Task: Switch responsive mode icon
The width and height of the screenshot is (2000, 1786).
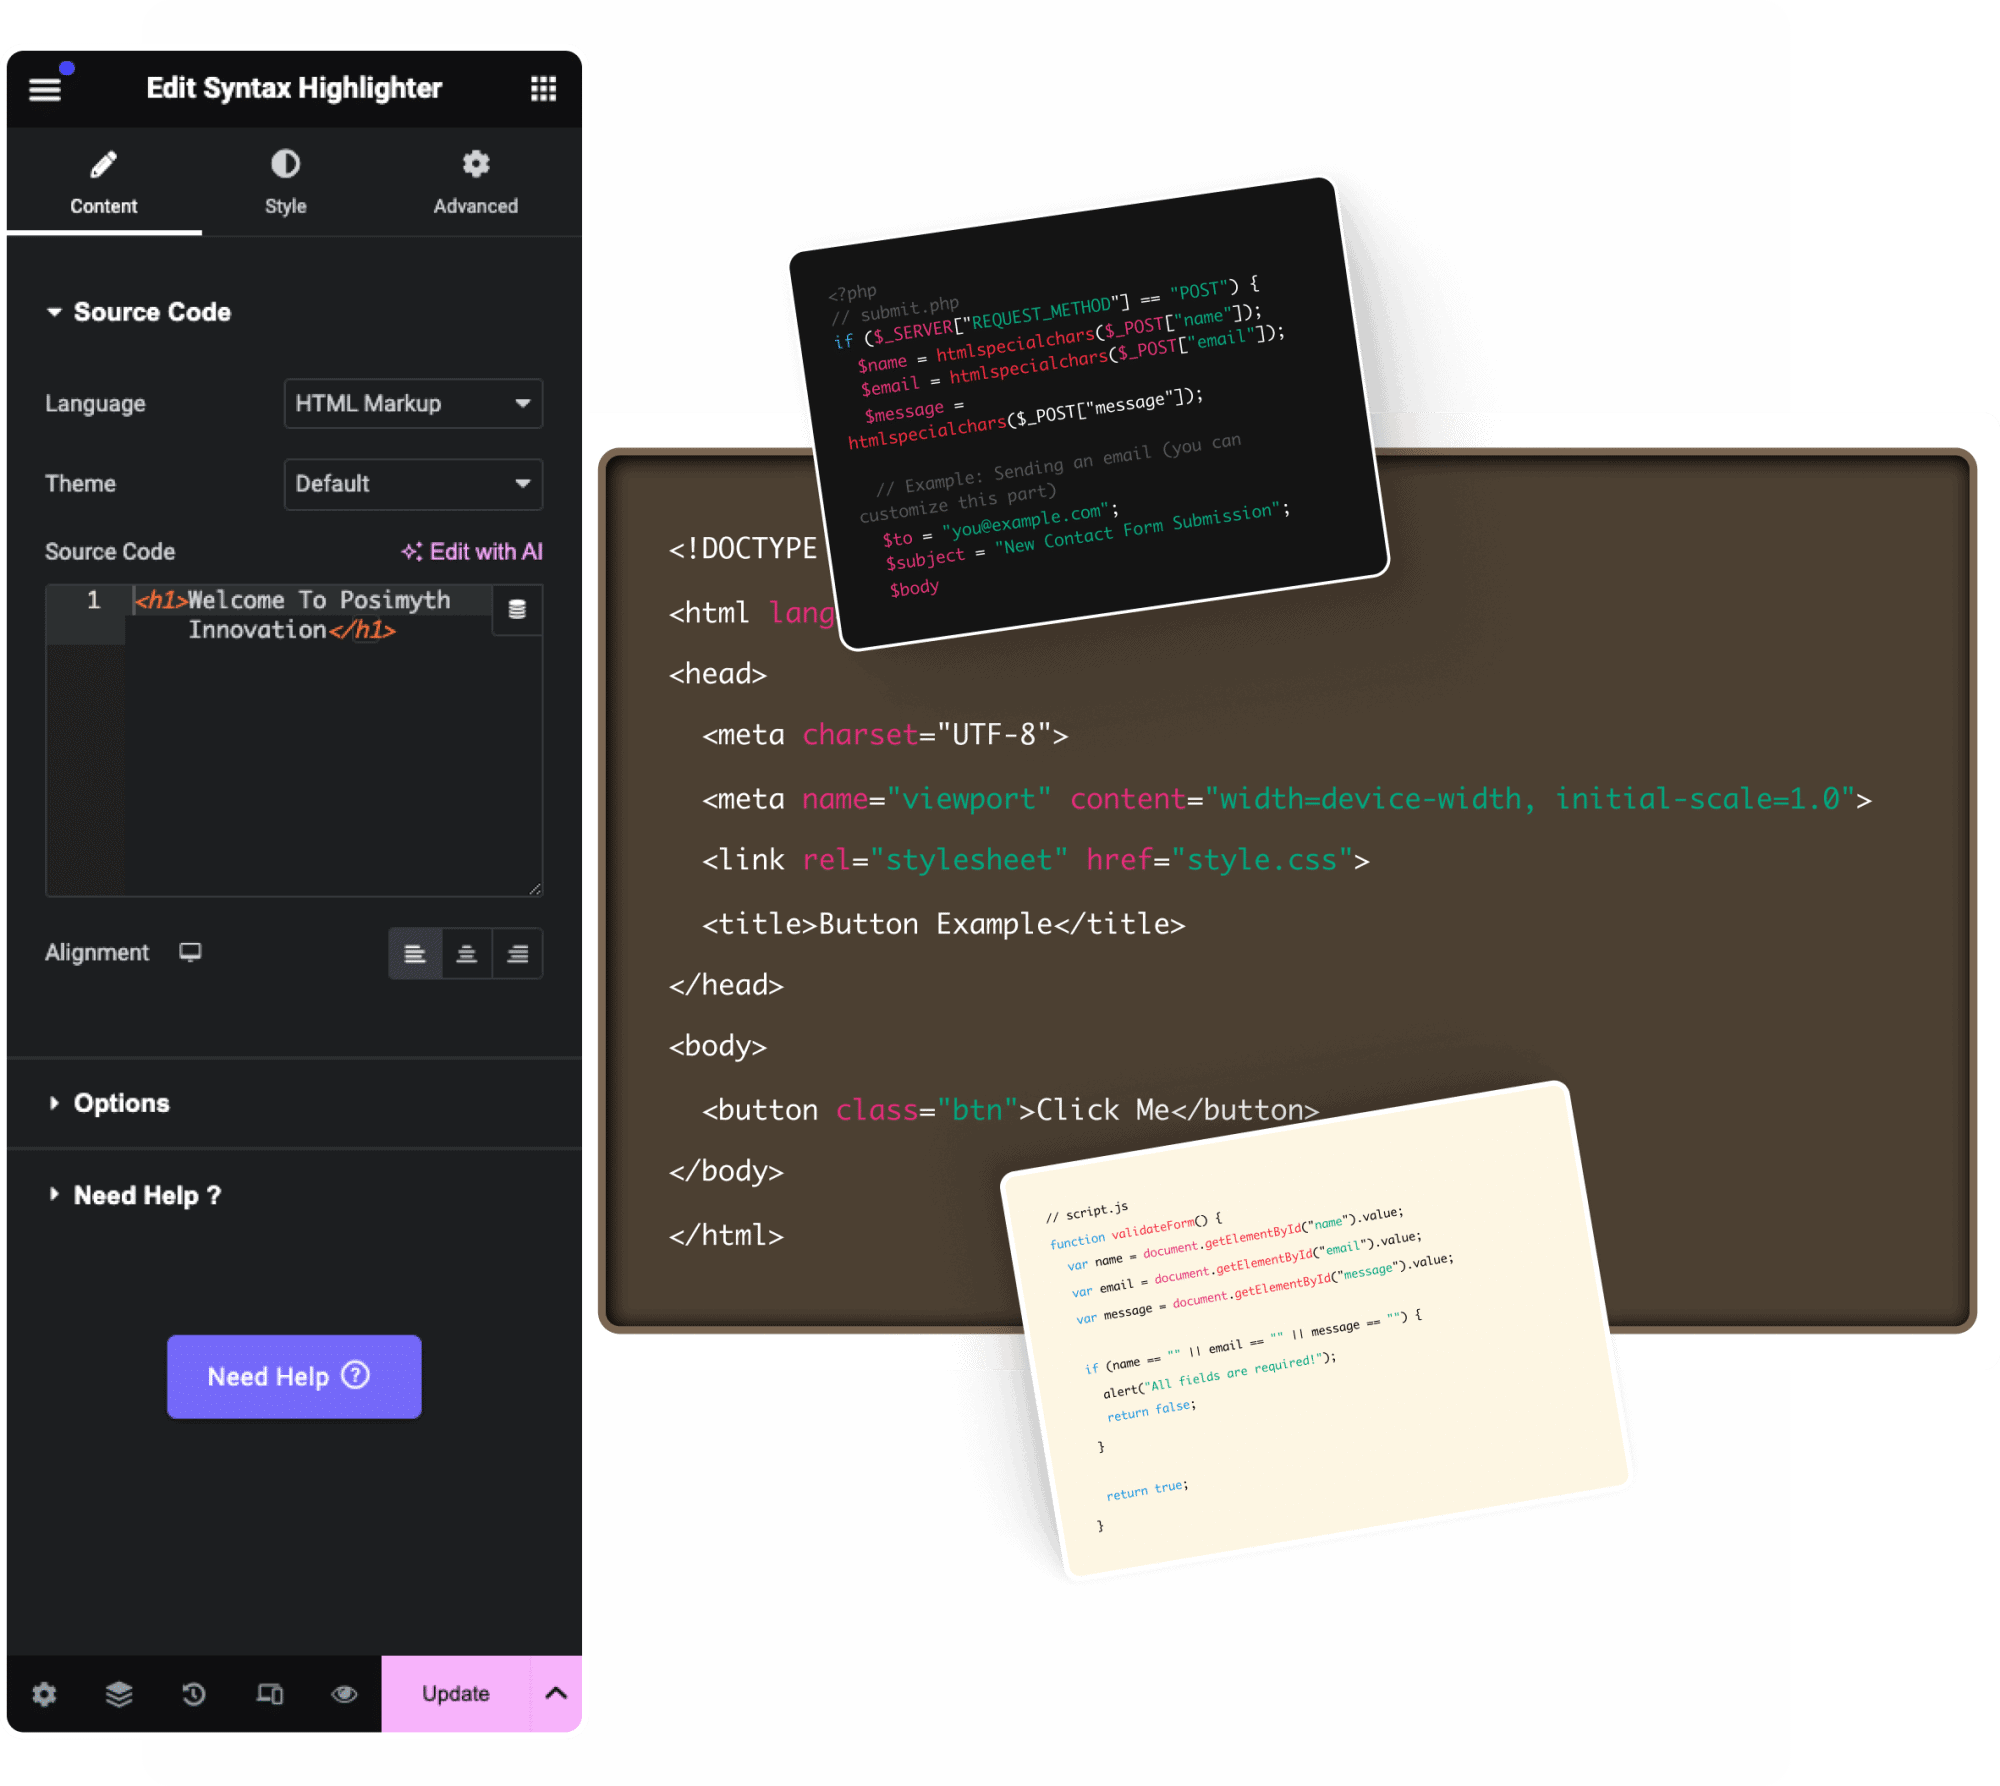Action: click(x=269, y=1693)
